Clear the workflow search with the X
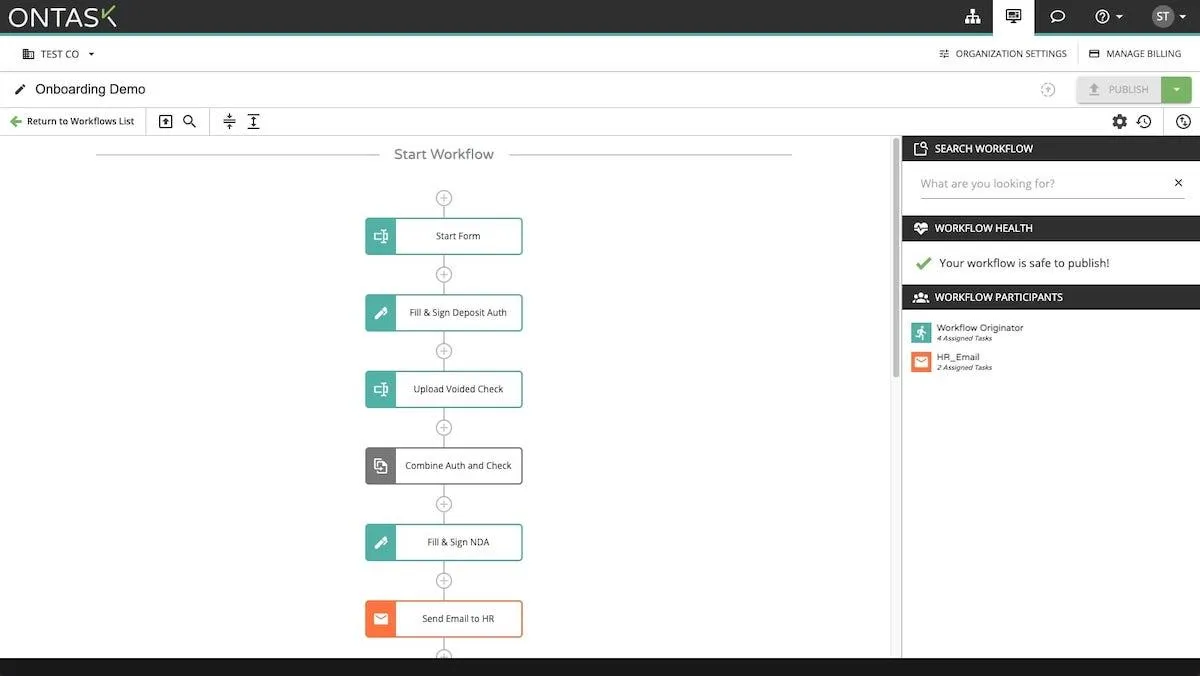Viewport: 1200px width, 676px height. pos(1178,183)
